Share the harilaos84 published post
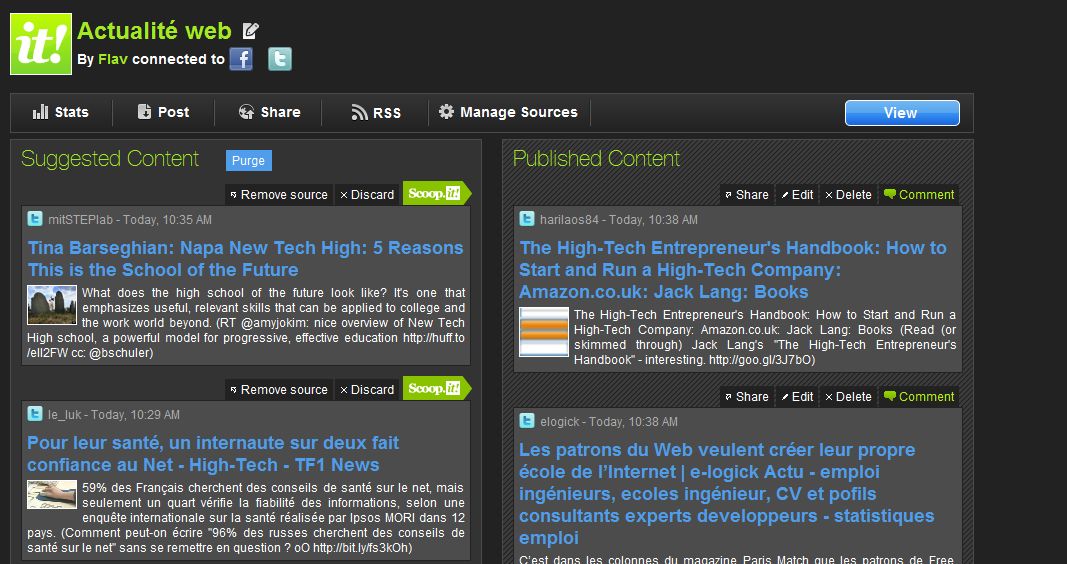Image resolution: width=1067 pixels, height=564 pixels. pos(747,195)
